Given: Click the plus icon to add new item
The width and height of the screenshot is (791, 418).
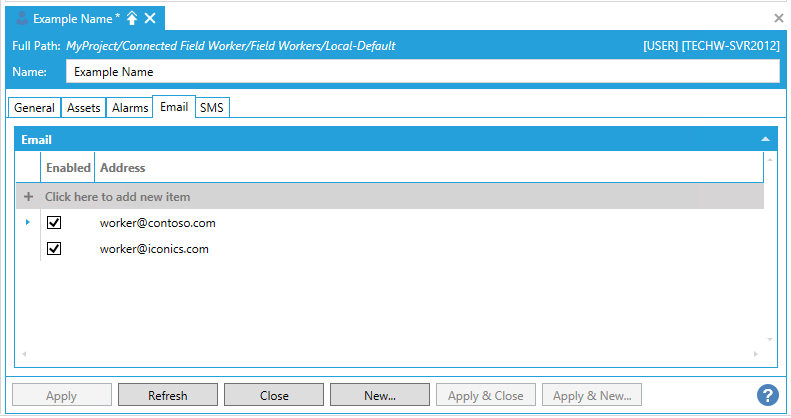Looking at the screenshot, I should [x=28, y=197].
